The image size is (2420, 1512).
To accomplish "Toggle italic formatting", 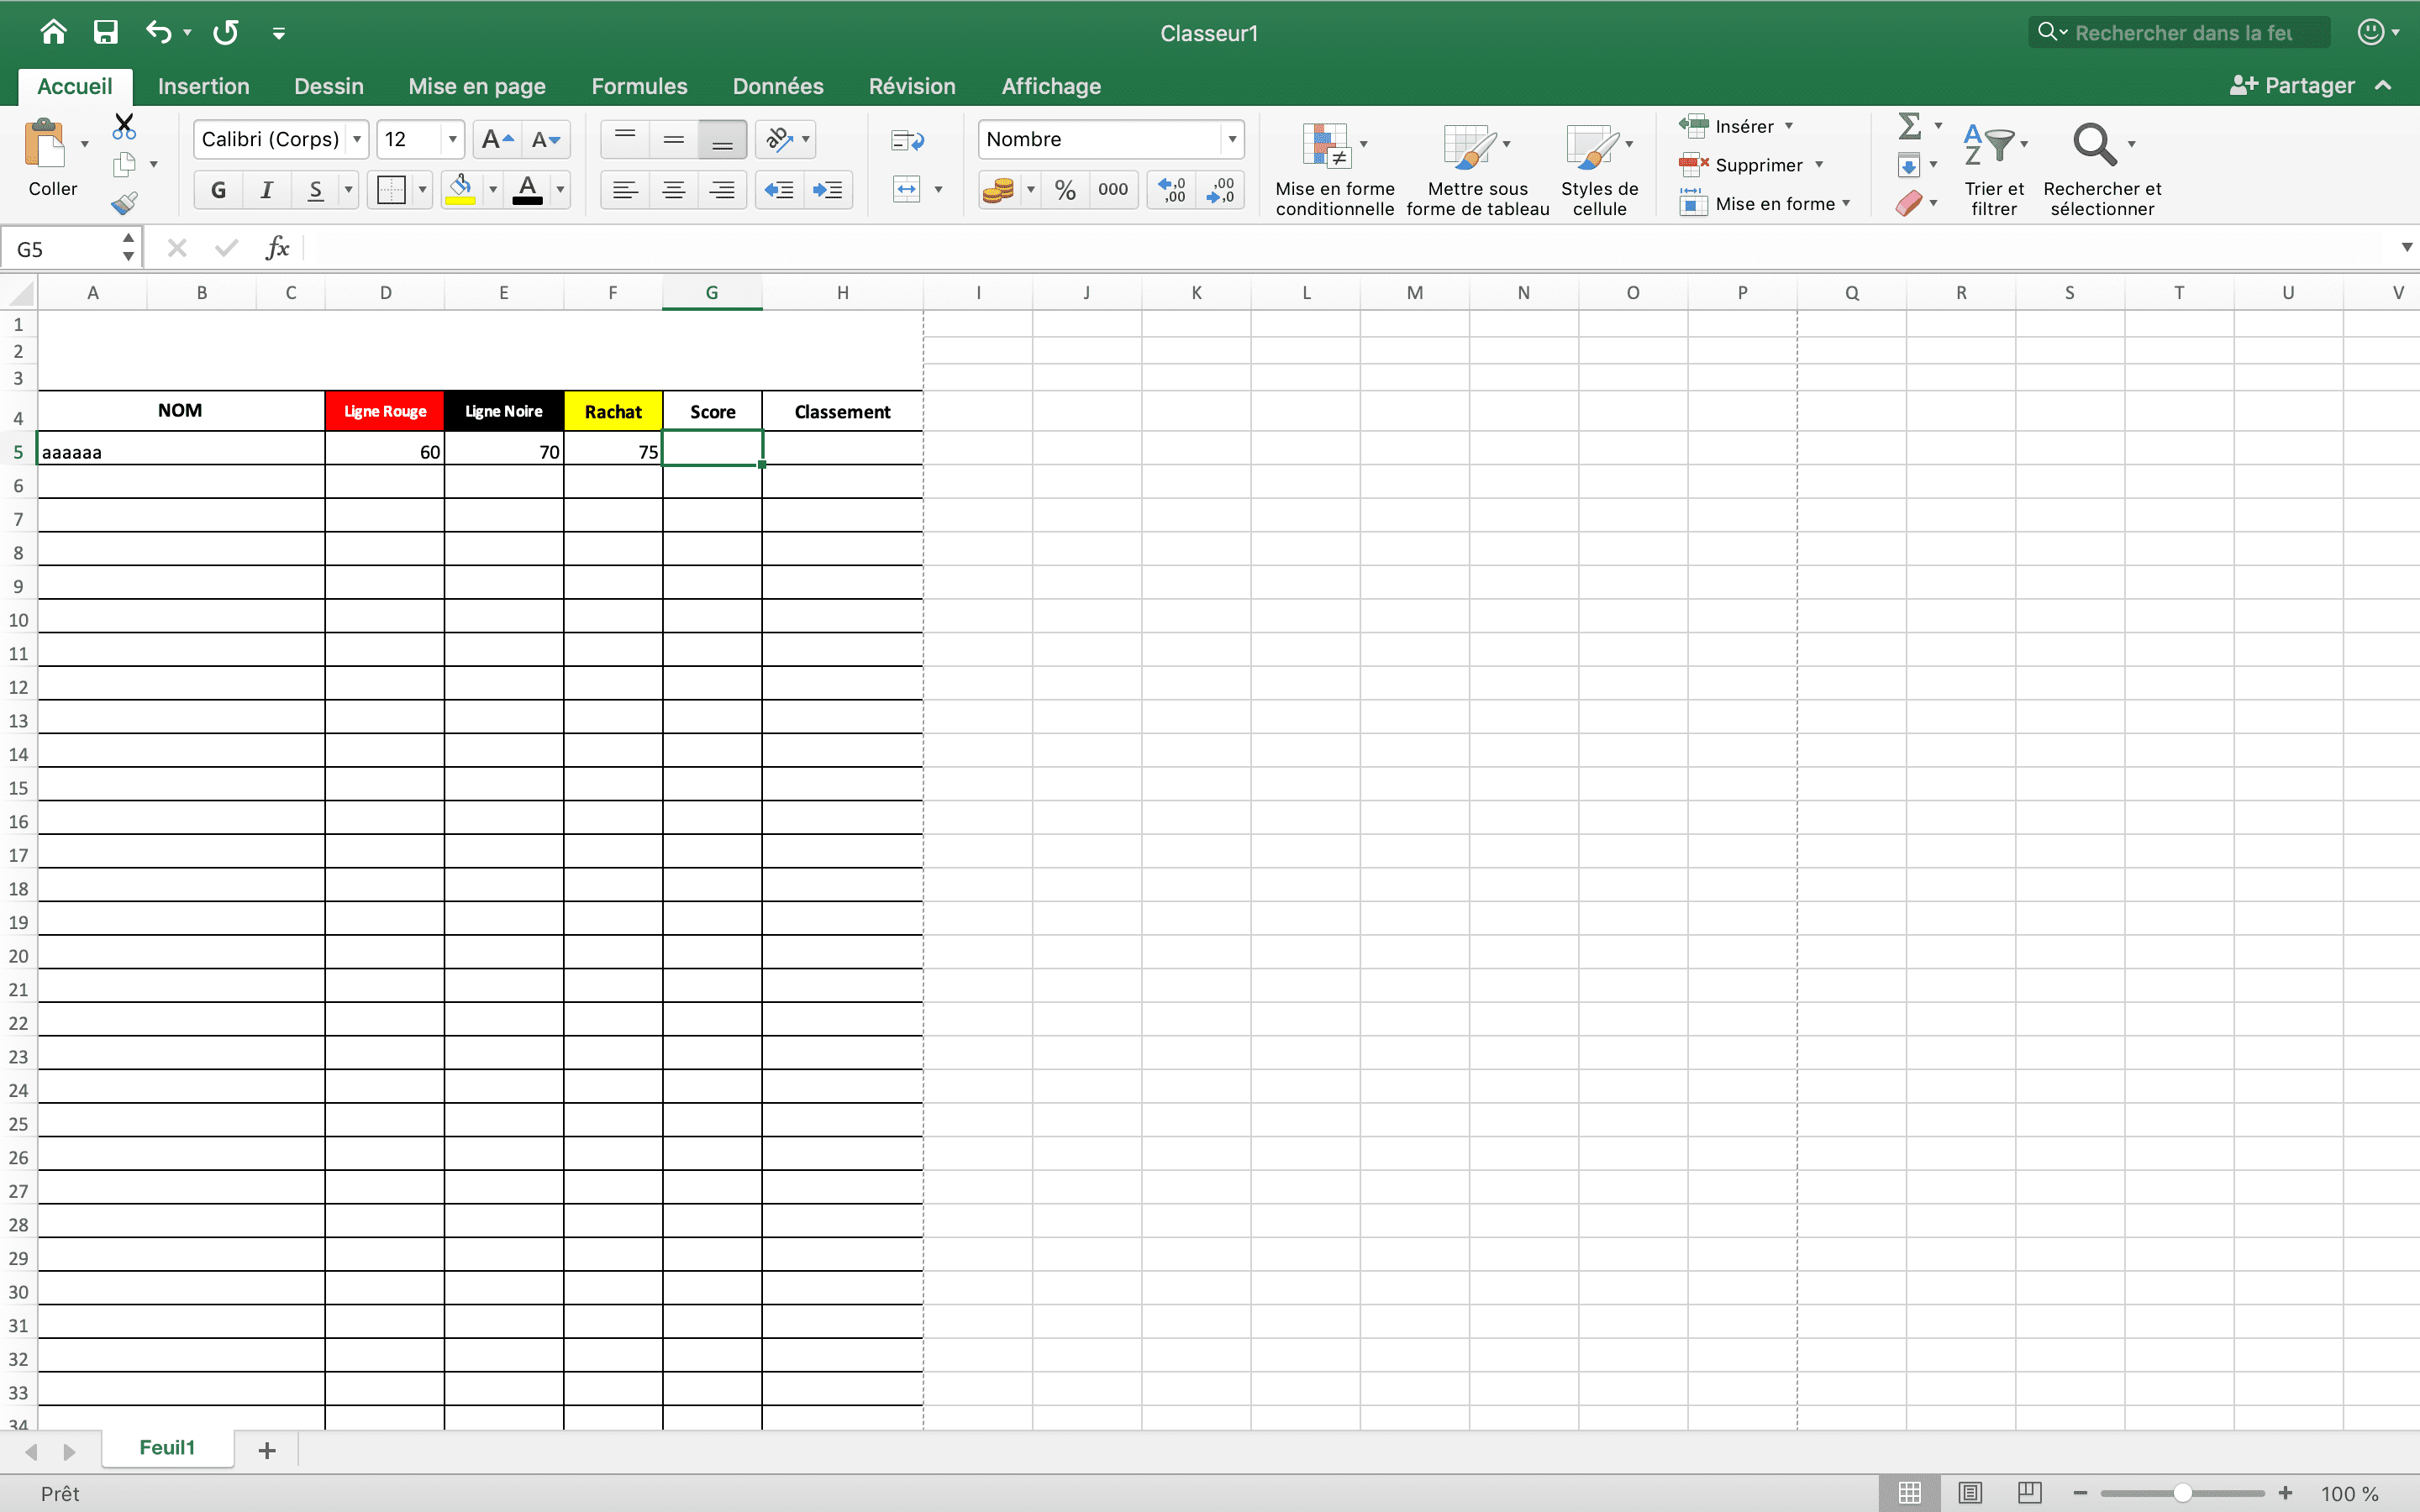I will [267, 190].
